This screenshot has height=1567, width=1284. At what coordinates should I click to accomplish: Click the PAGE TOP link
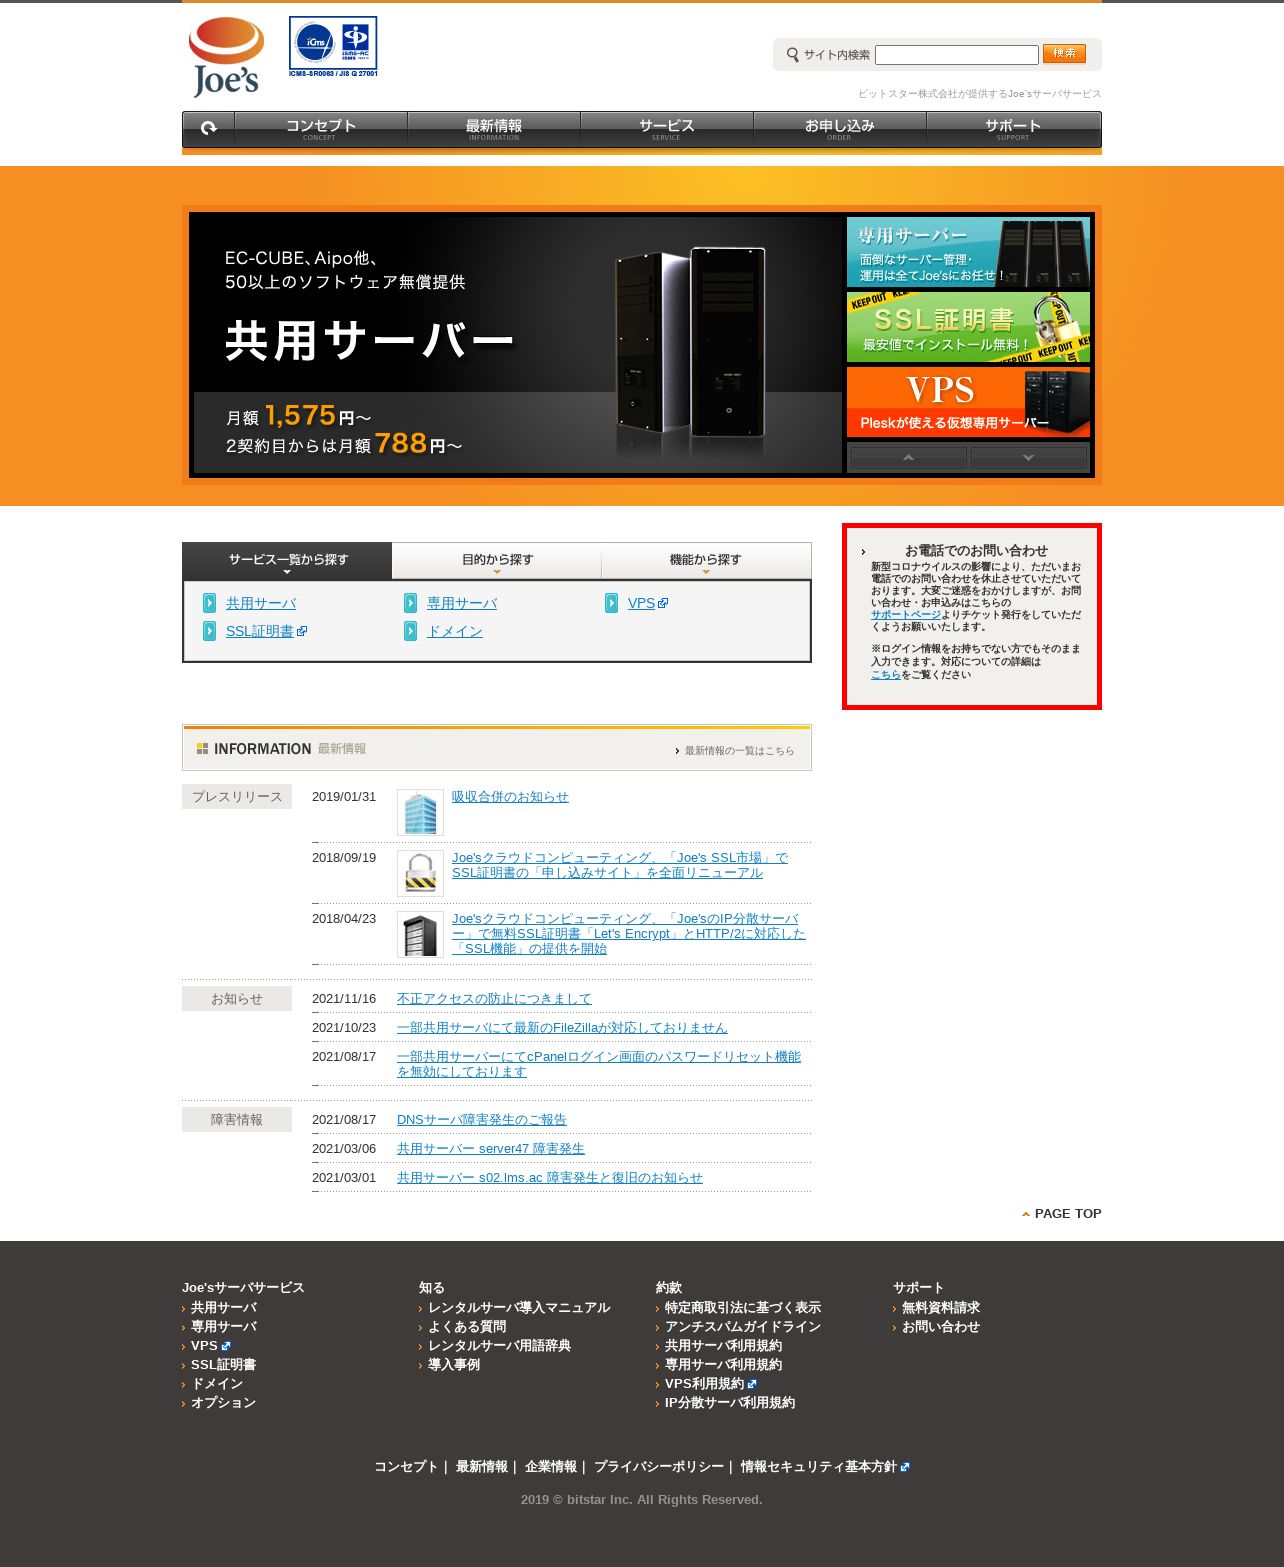[x=1061, y=1213]
